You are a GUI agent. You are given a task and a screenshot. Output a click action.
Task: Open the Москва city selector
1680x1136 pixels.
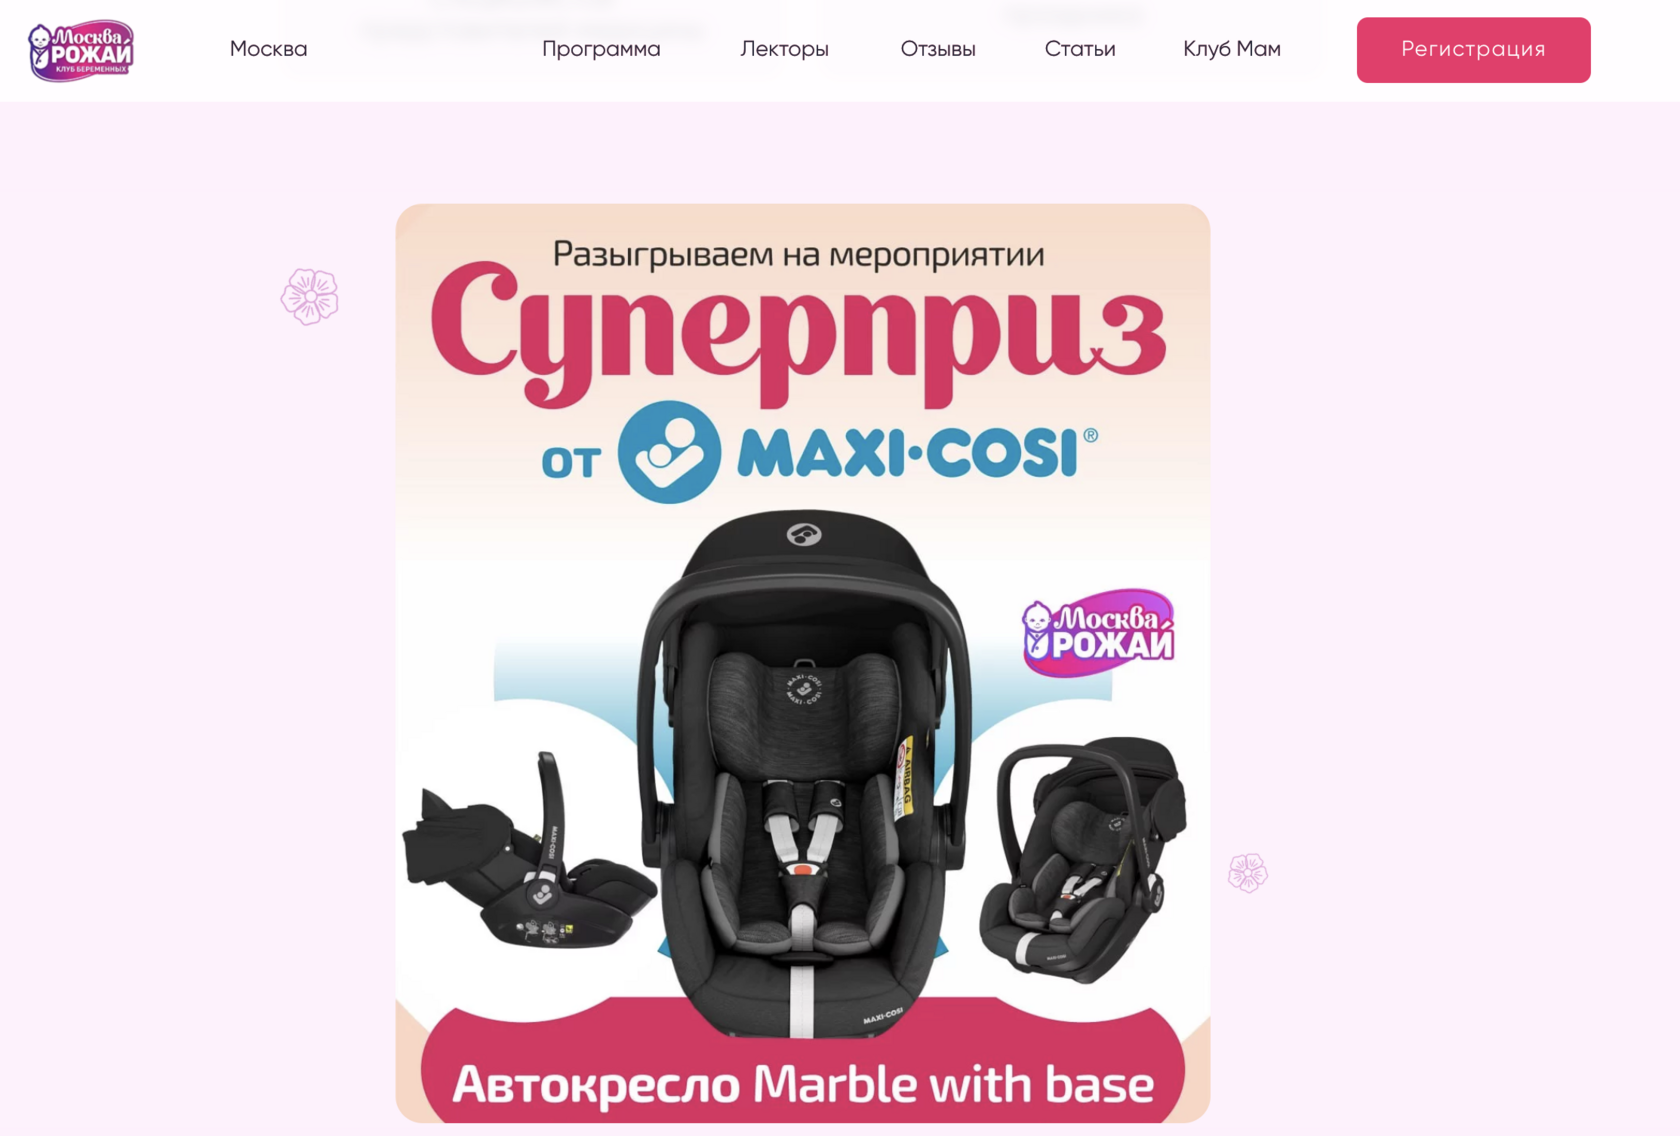(x=268, y=49)
